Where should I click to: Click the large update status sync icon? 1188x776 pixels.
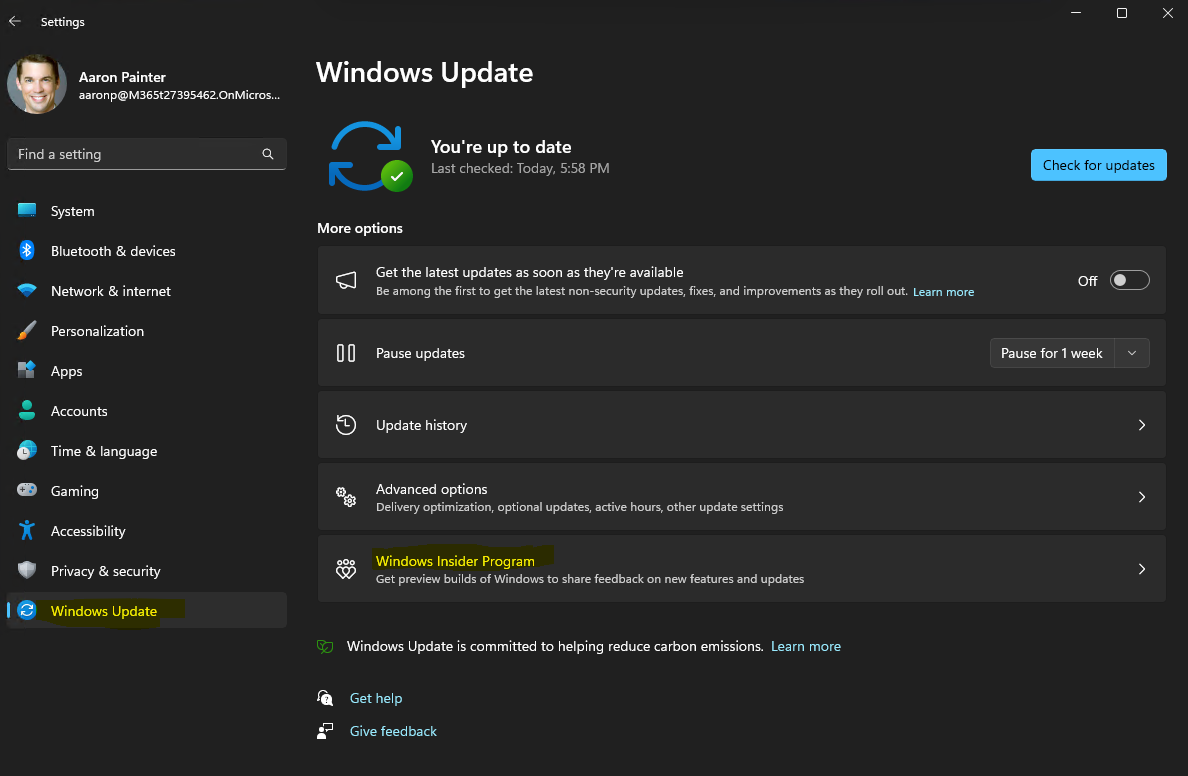point(370,156)
